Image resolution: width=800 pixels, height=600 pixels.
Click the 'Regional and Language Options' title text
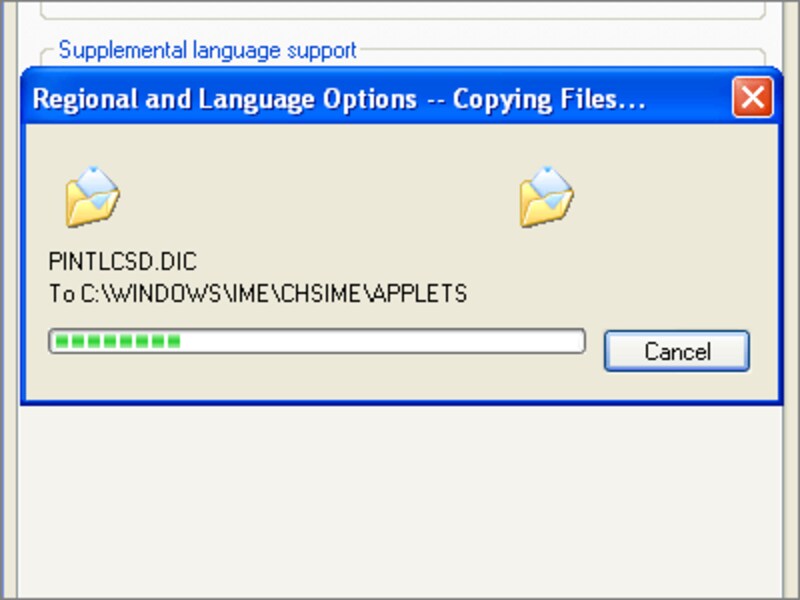click(x=224, y=100)
